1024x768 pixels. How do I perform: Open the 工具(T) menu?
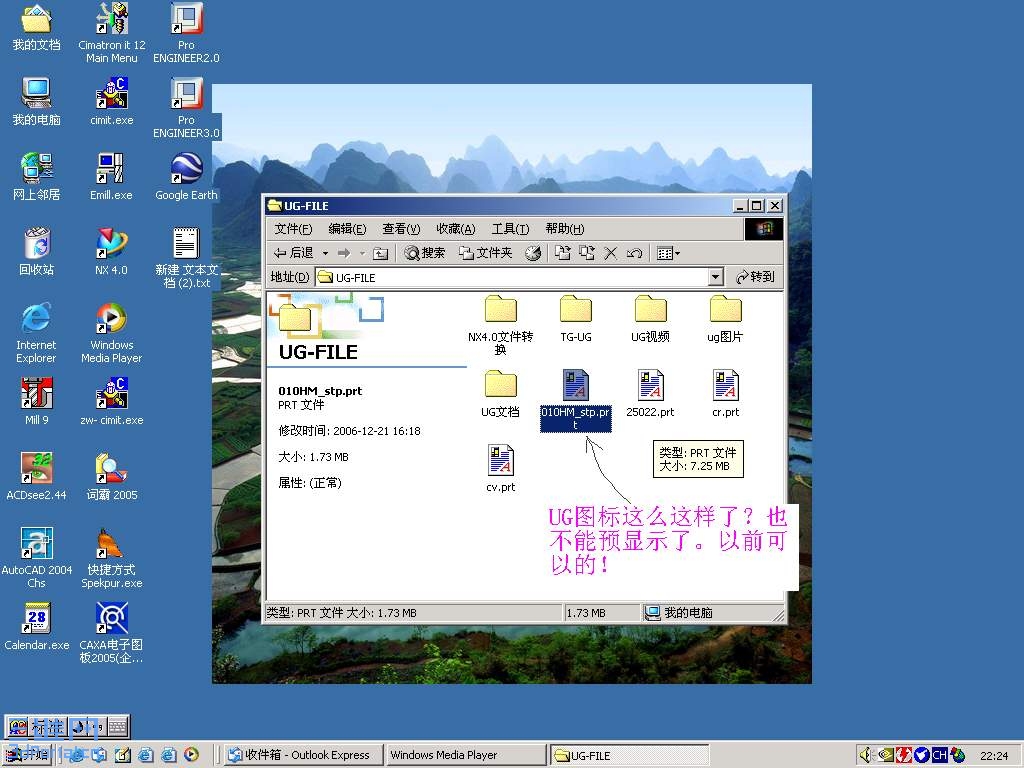tap(510, 229)
